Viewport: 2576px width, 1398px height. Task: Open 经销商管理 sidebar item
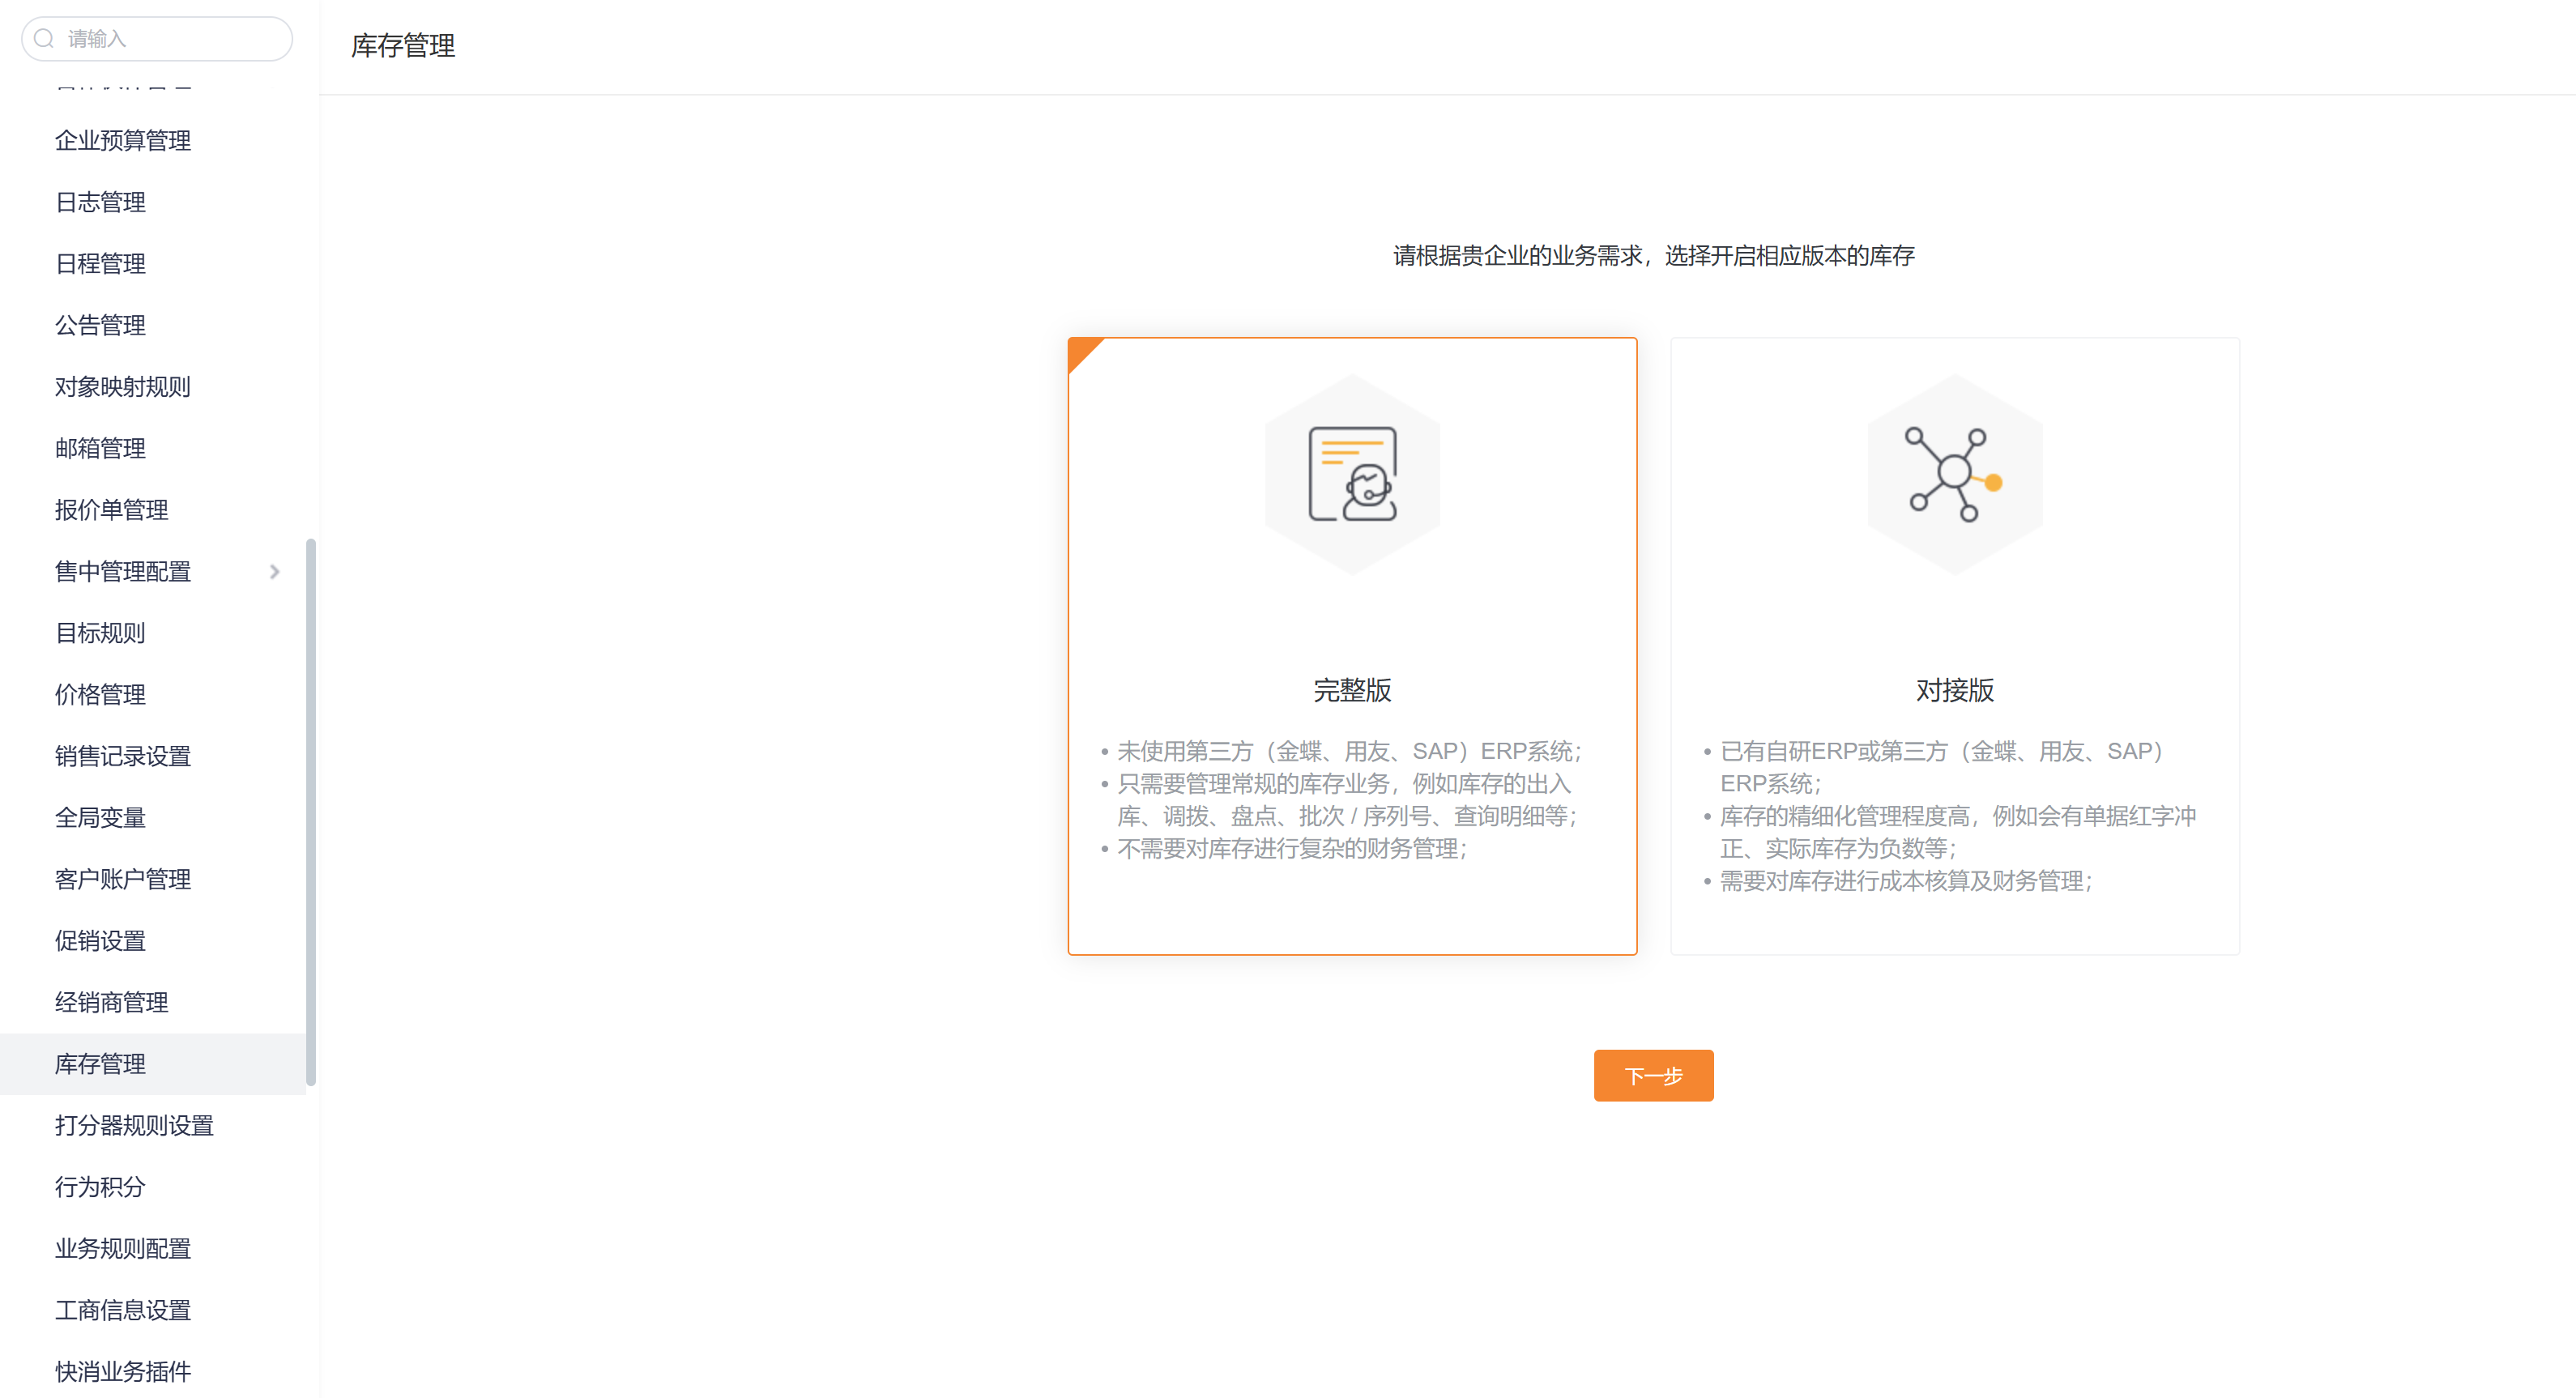coord(111,1003)
